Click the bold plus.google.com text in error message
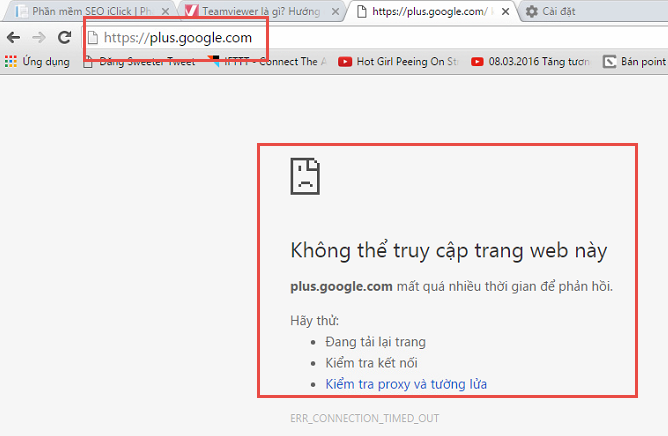Viewport: 668px width, 436px height. pyautogui.click(x=341, y=286)
